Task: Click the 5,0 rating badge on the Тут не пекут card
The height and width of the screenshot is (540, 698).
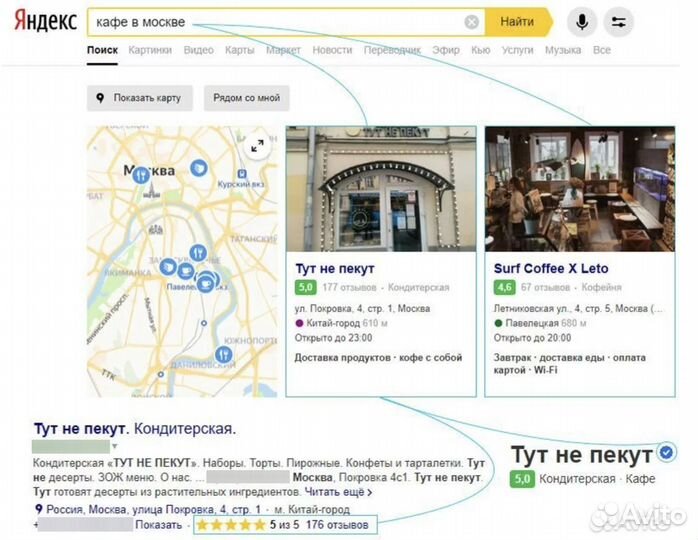Action: click(304, 287)
